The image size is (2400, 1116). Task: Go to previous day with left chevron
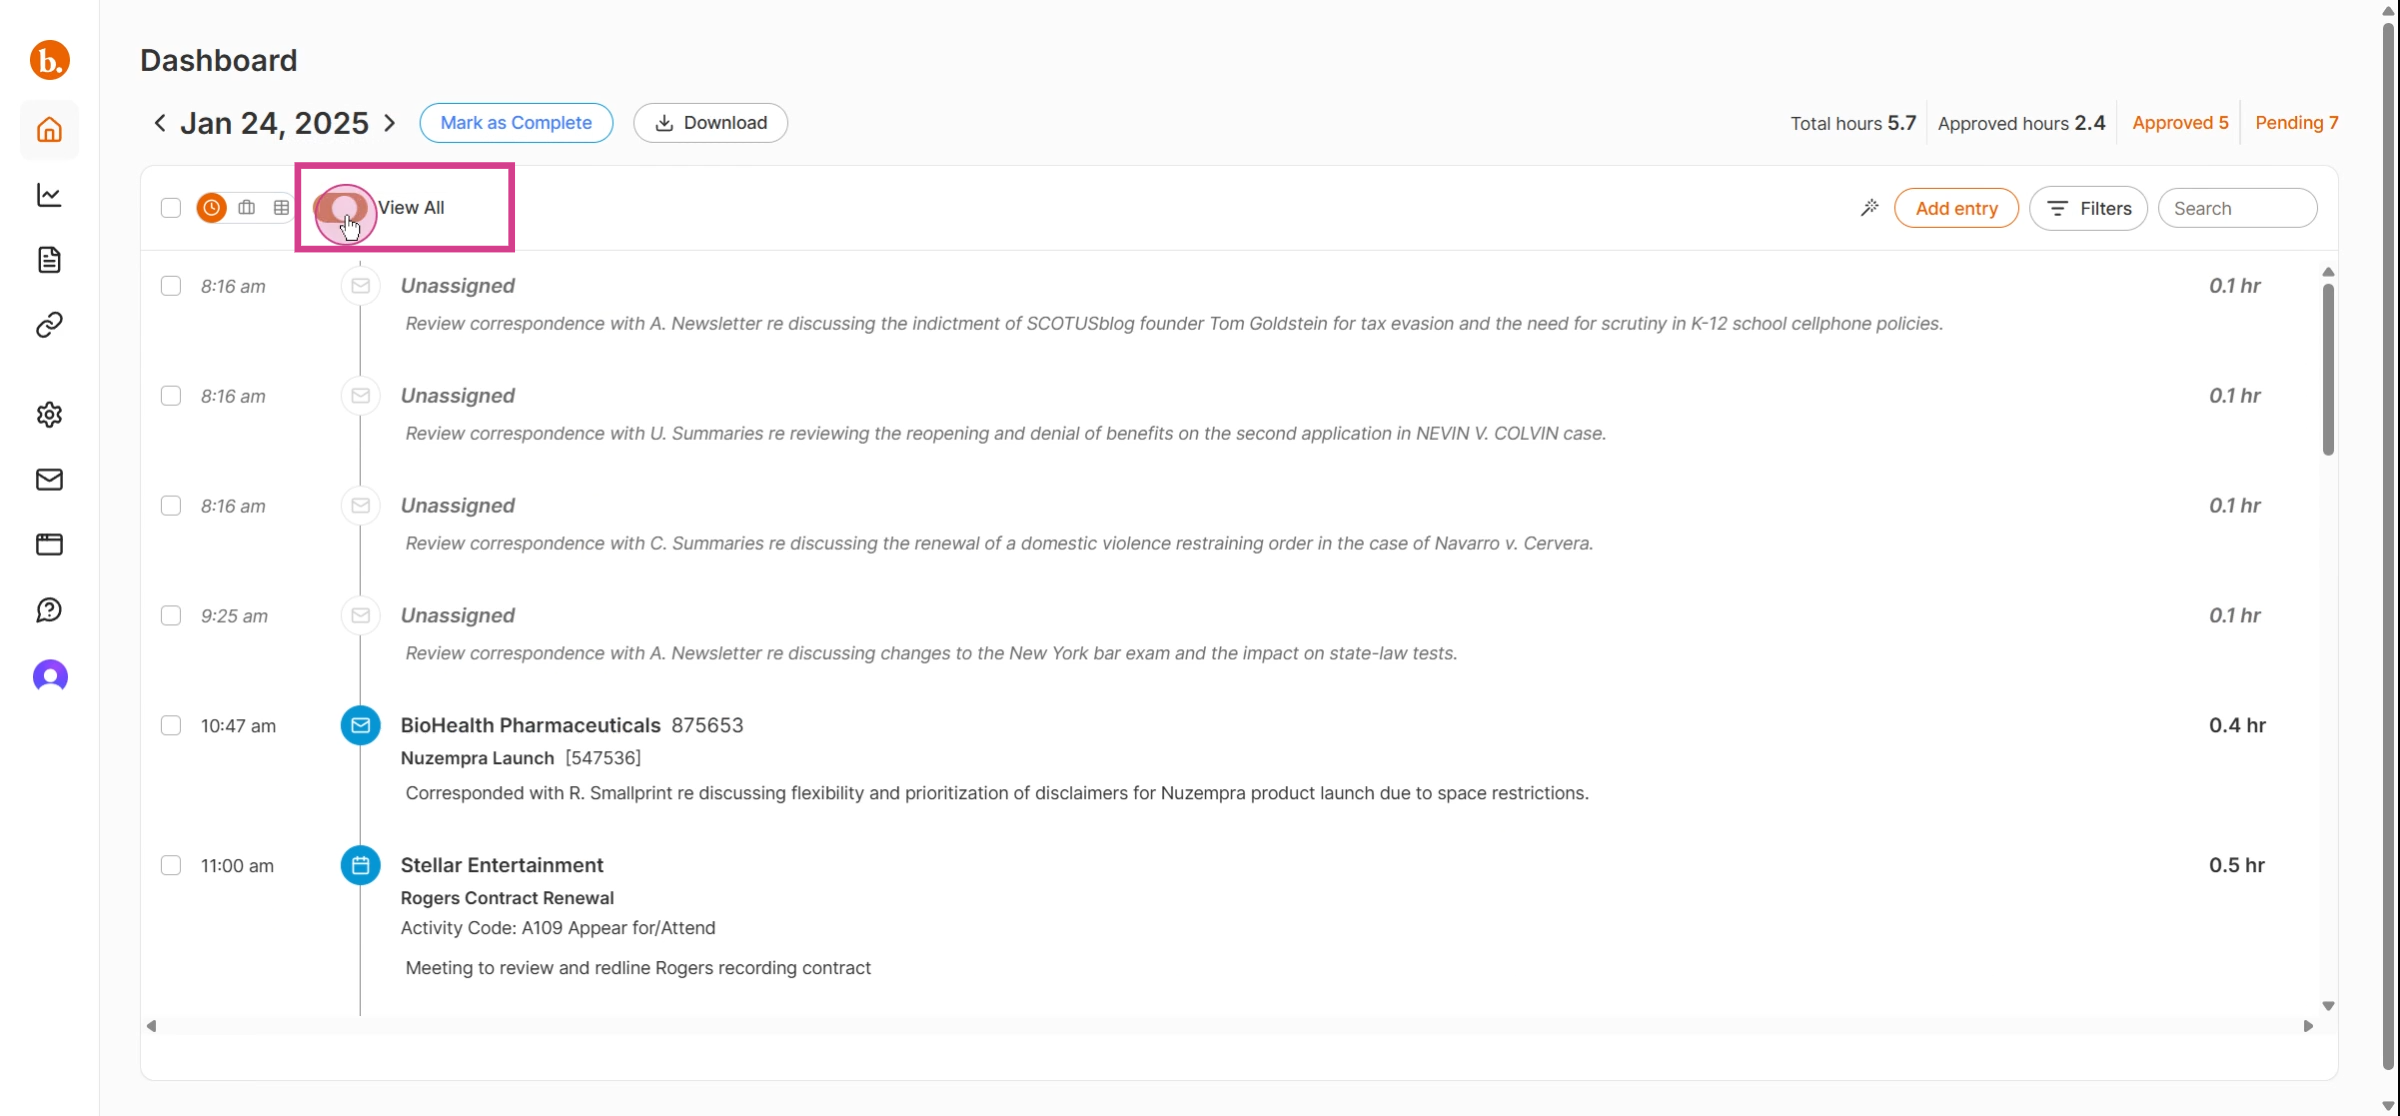[x=159, y=123]
